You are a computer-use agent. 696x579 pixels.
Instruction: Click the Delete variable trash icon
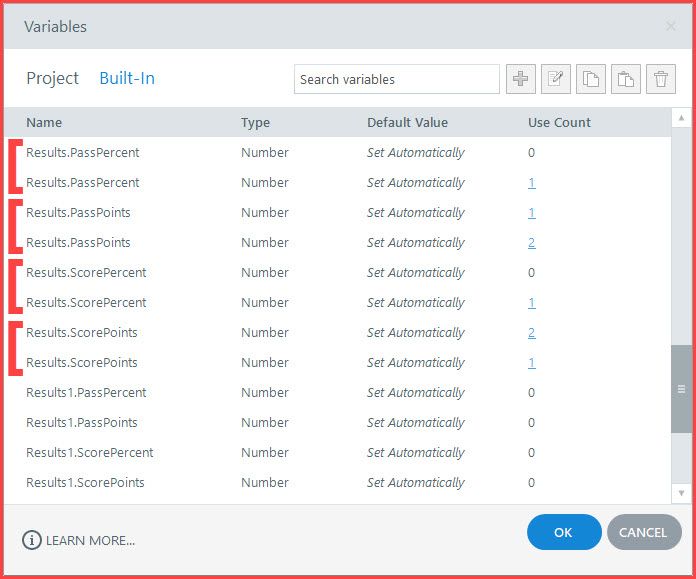pyautogui.click(x=661, y=80)
